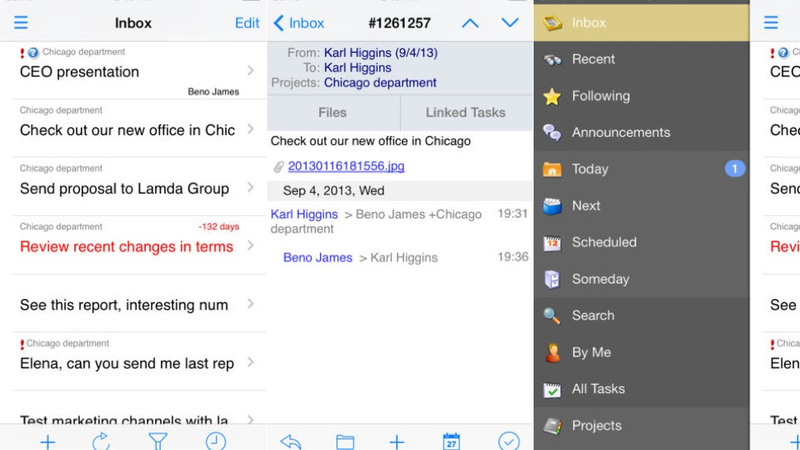Open attachment 20130116181556.jpg
800x450 pixels.
click(346, 166)
